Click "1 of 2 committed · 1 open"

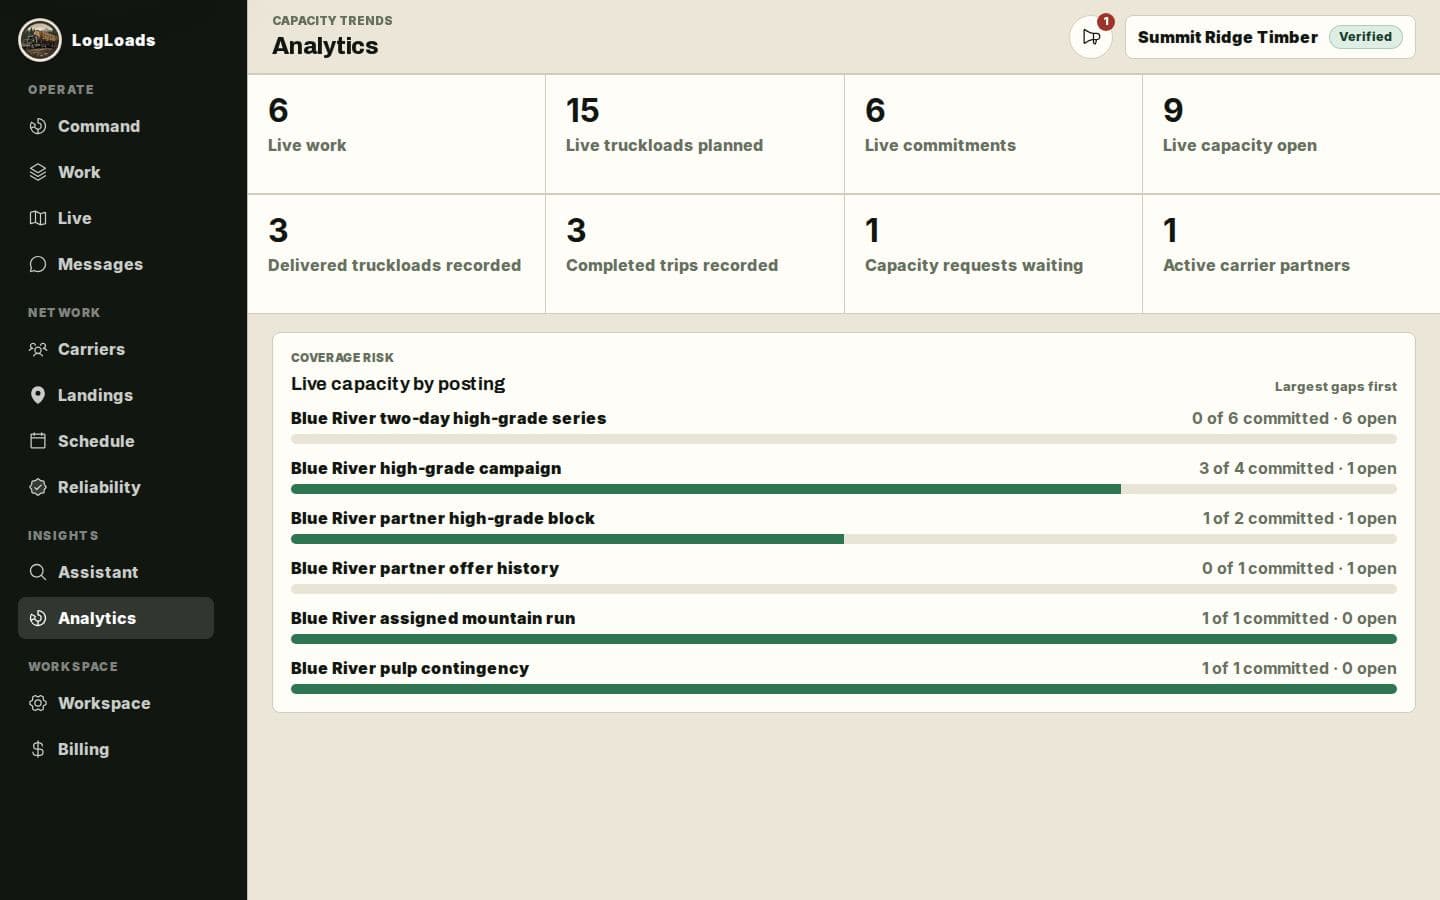pyautogui.click(x=1300, y=518)
